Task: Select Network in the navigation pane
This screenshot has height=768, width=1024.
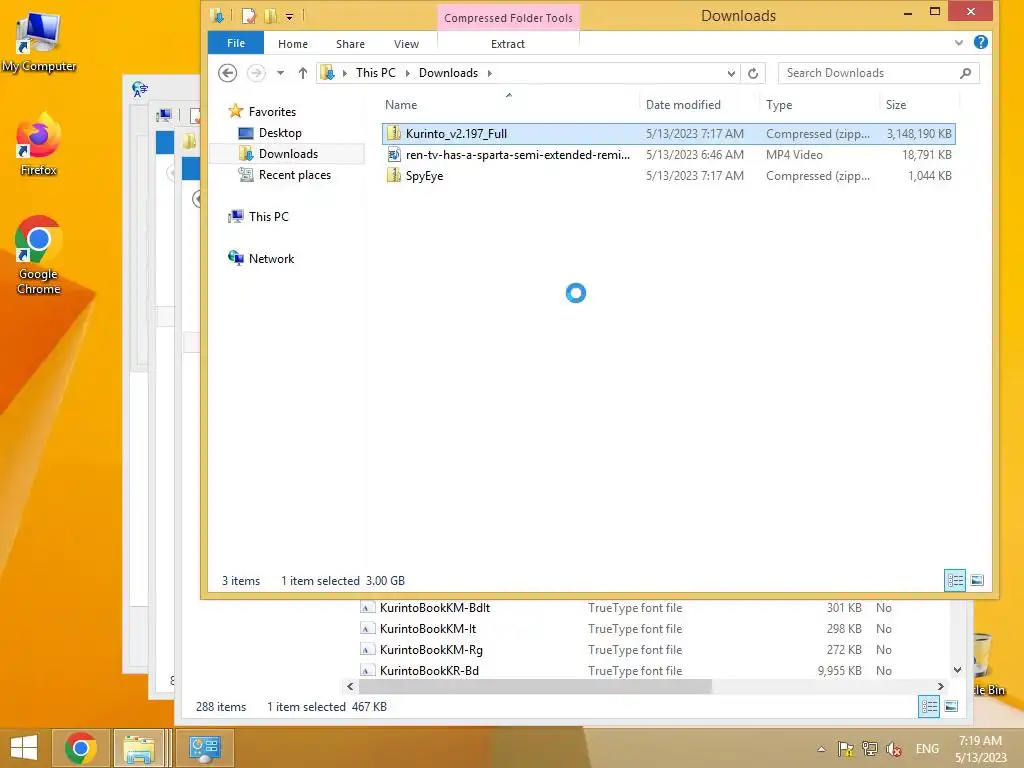Action: (271, 259)
